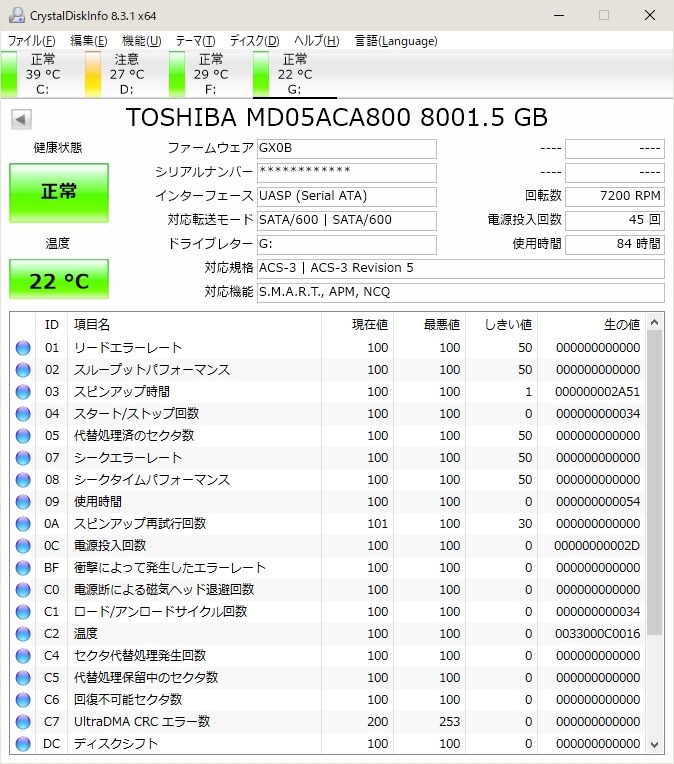Image resolution: width=674 pixels, height=764 pixels.
Task: Click status circle for C0 電源断による磁気ヘッド退避回数
Action: point(23,590)
